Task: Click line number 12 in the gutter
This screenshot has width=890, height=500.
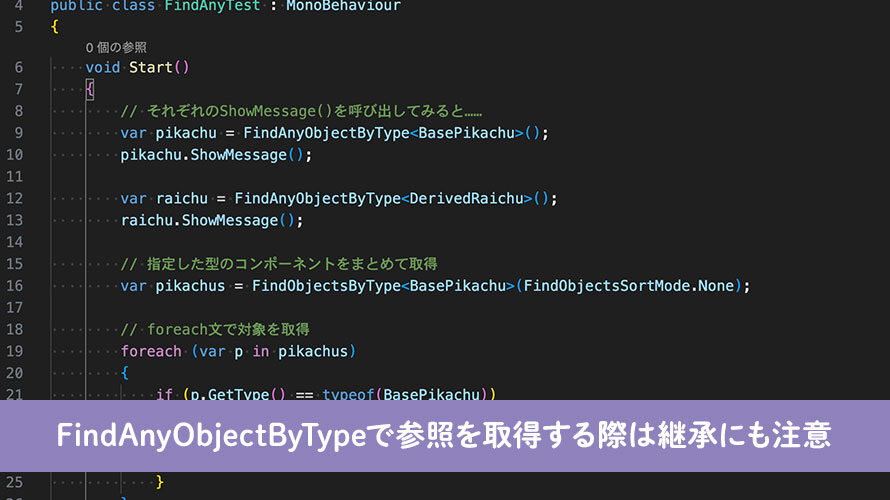Action: pos(15,199)
